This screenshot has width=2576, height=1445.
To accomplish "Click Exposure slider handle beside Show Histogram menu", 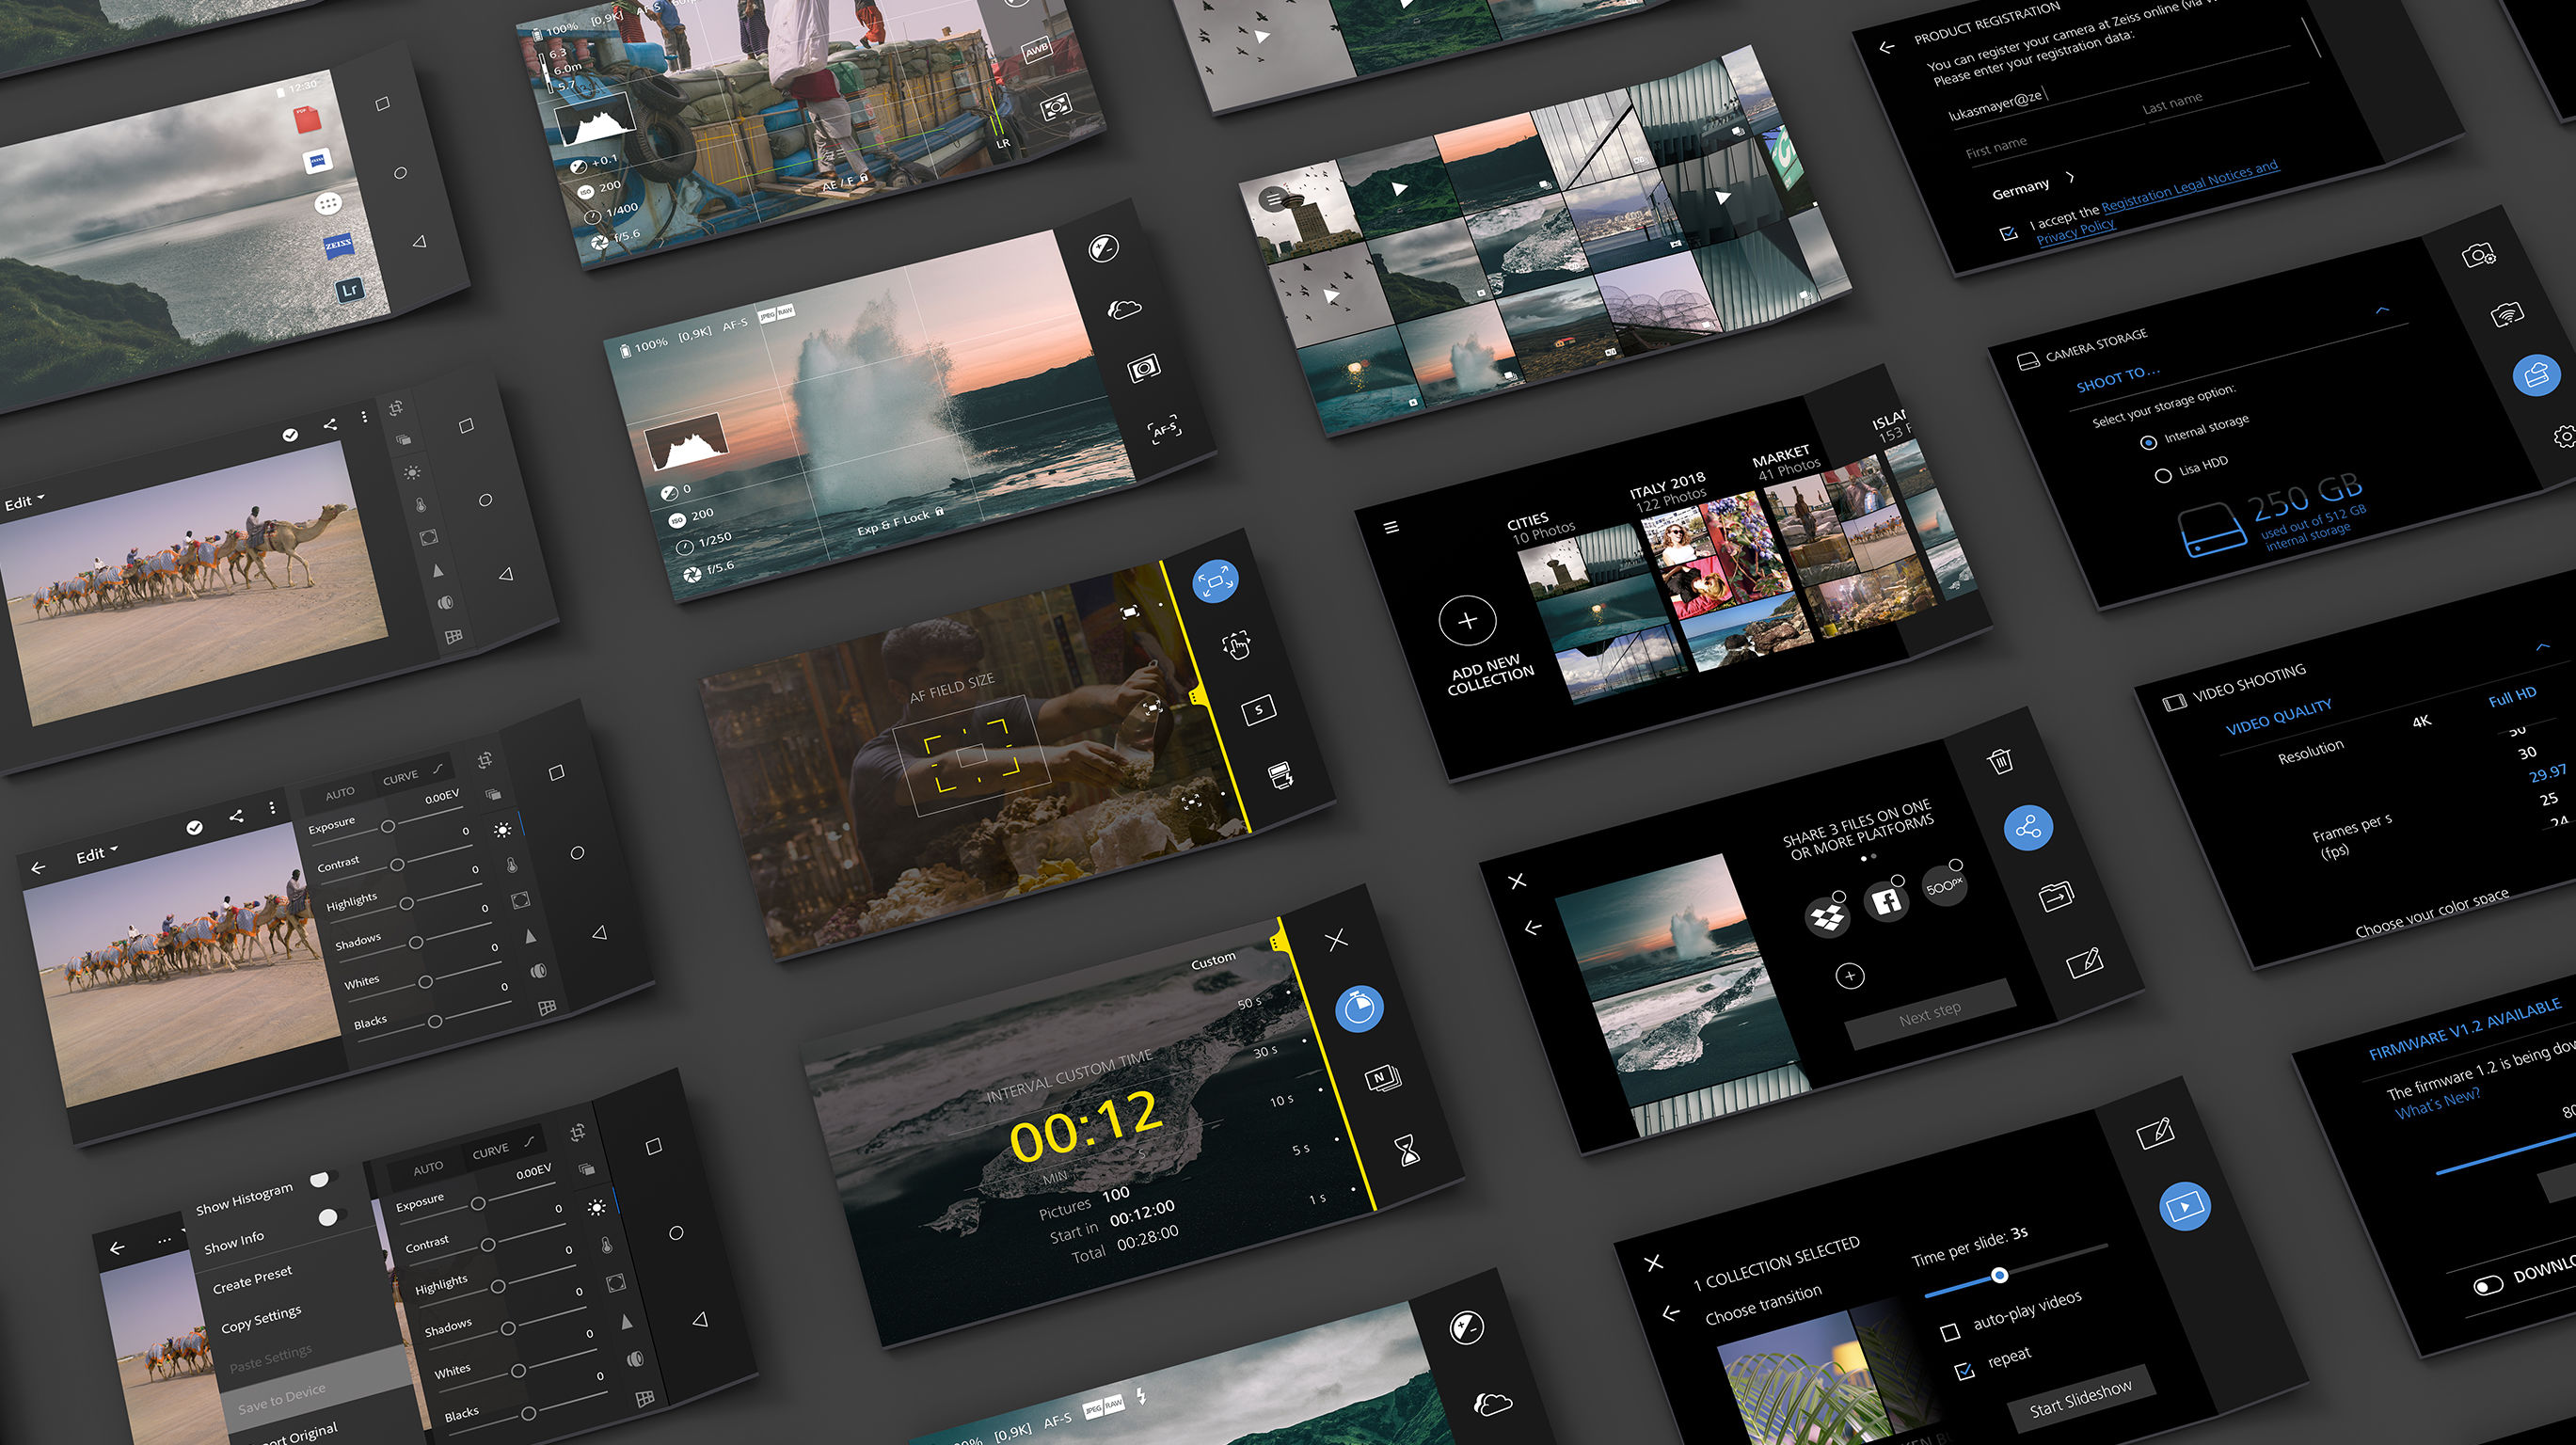I will point(478,1203).
